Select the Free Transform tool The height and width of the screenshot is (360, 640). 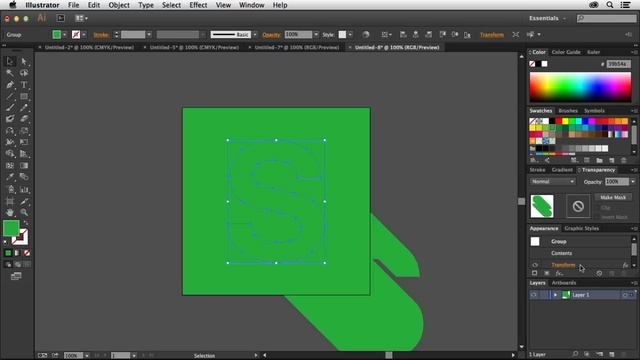point(24,142)
